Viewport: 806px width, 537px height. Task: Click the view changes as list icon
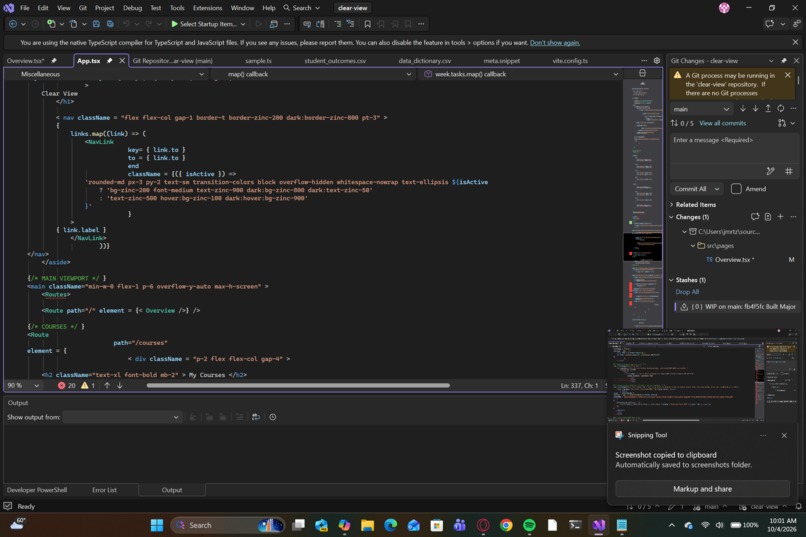pos(767,217)
